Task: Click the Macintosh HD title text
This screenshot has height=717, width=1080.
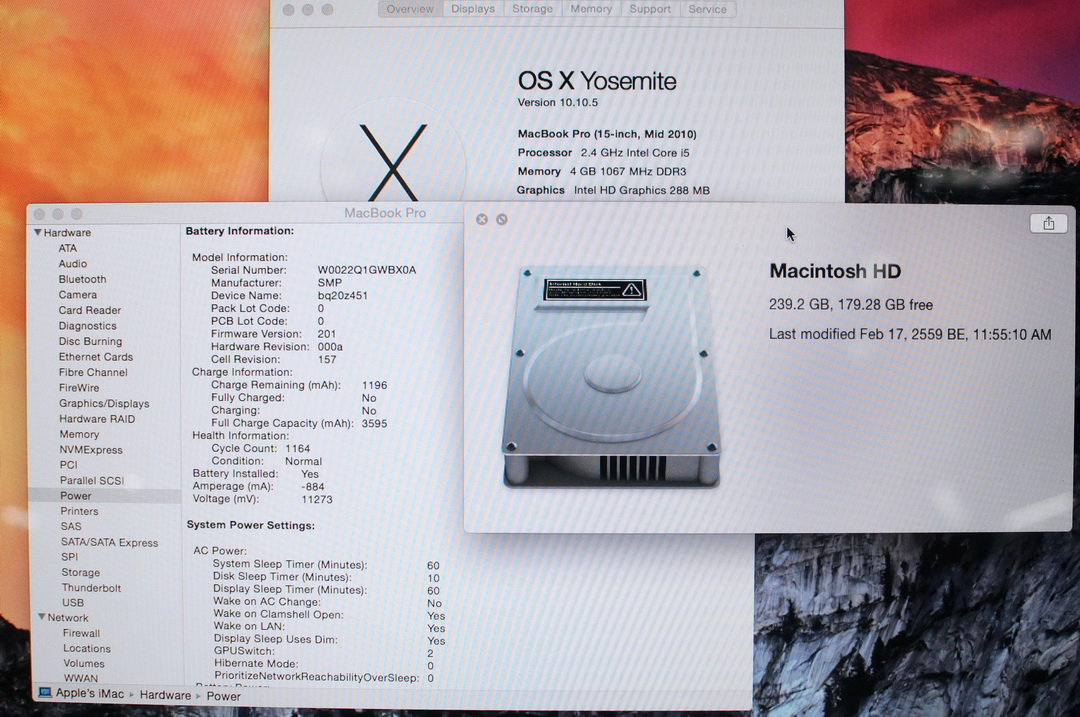Action: pos(835,271)
